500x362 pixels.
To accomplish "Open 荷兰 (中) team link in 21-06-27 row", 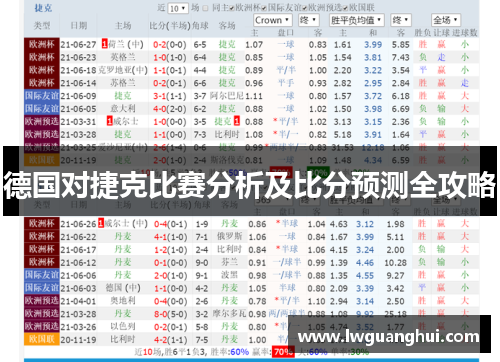I will pyautogui.click(x=127, y=44).
